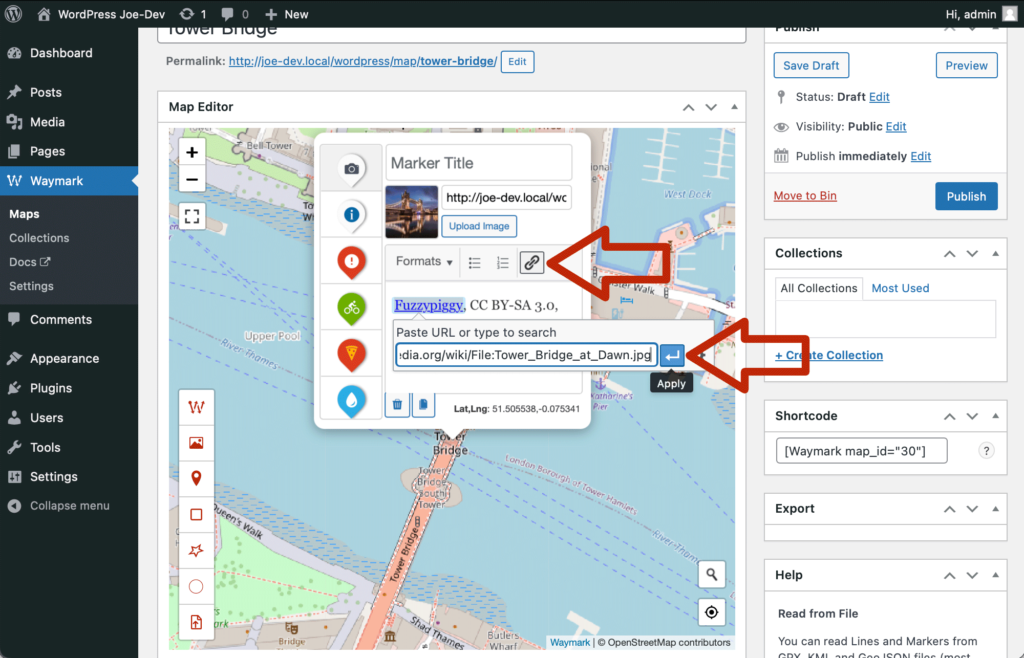Image resolution: width=1024 pixels, height=658 pixels.
Task: Switch to the Most Used tab
Action: pyautogui.click(x=900, y=288)
